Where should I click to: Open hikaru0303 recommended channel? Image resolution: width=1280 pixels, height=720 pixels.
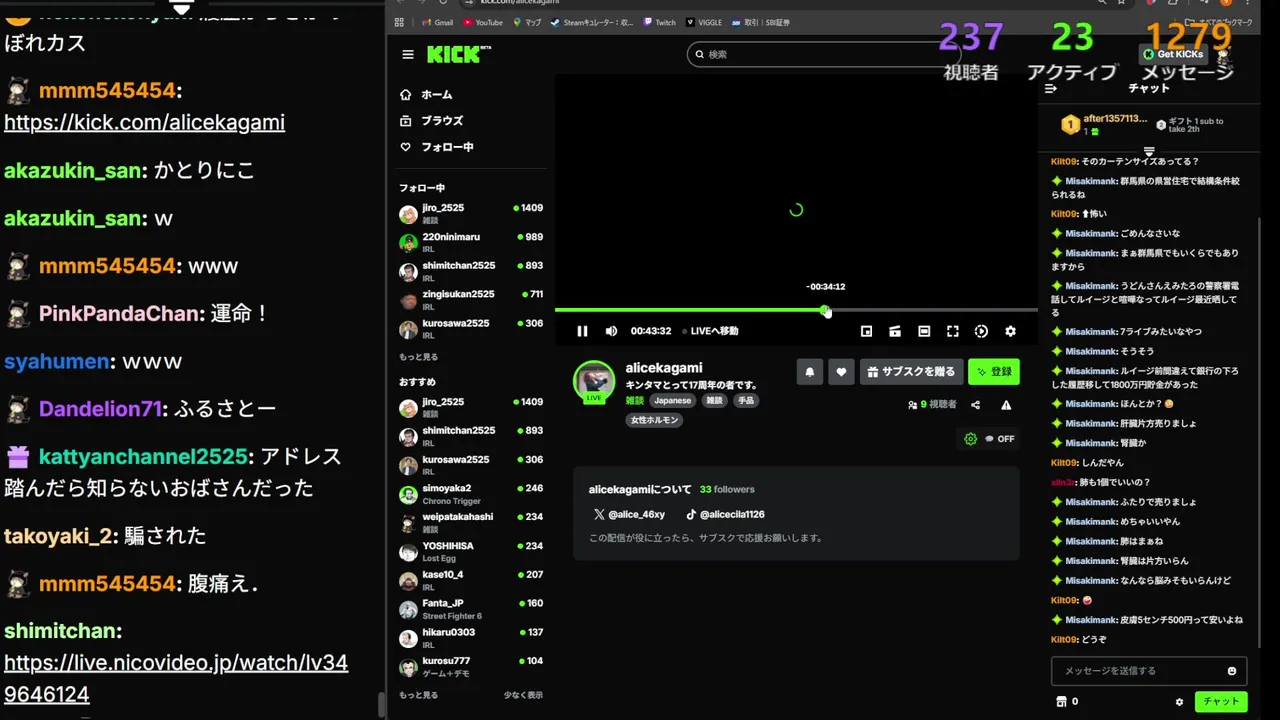470,638
